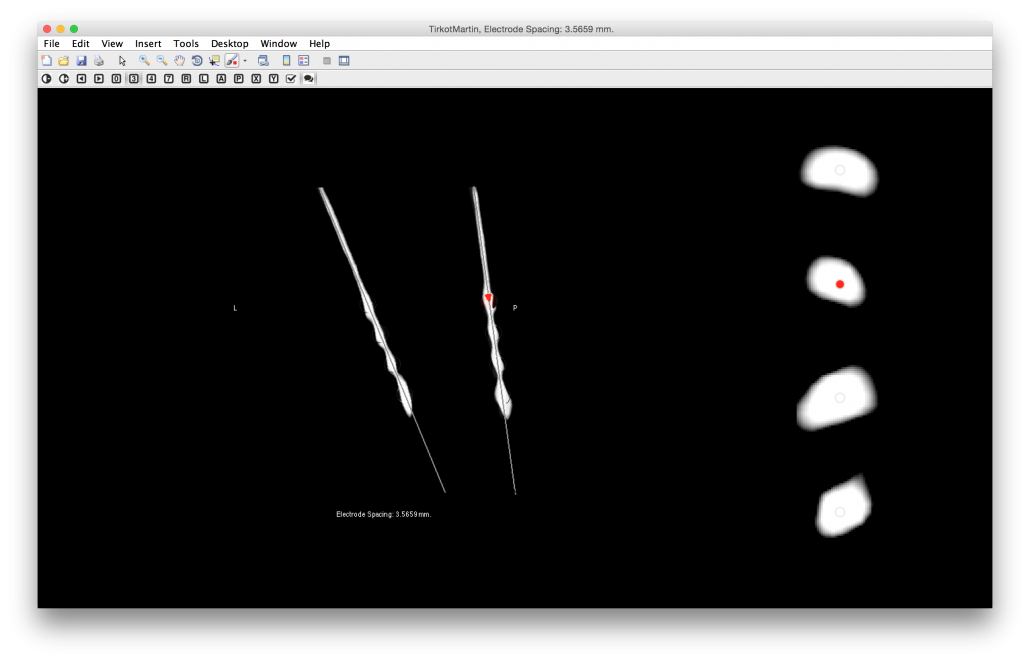The height and width of the screenshot is (662, 1030).
Task: Click the Link Plot icon
Action: click(263, 60)
